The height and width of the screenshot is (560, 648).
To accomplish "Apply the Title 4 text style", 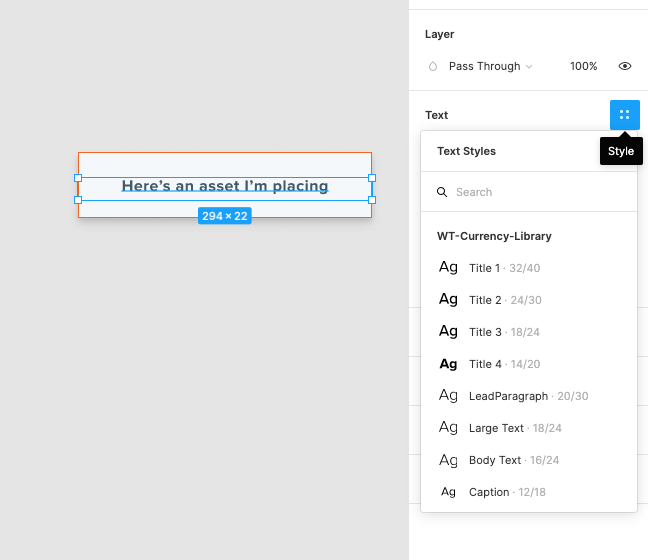I will (x=529, y=364).
